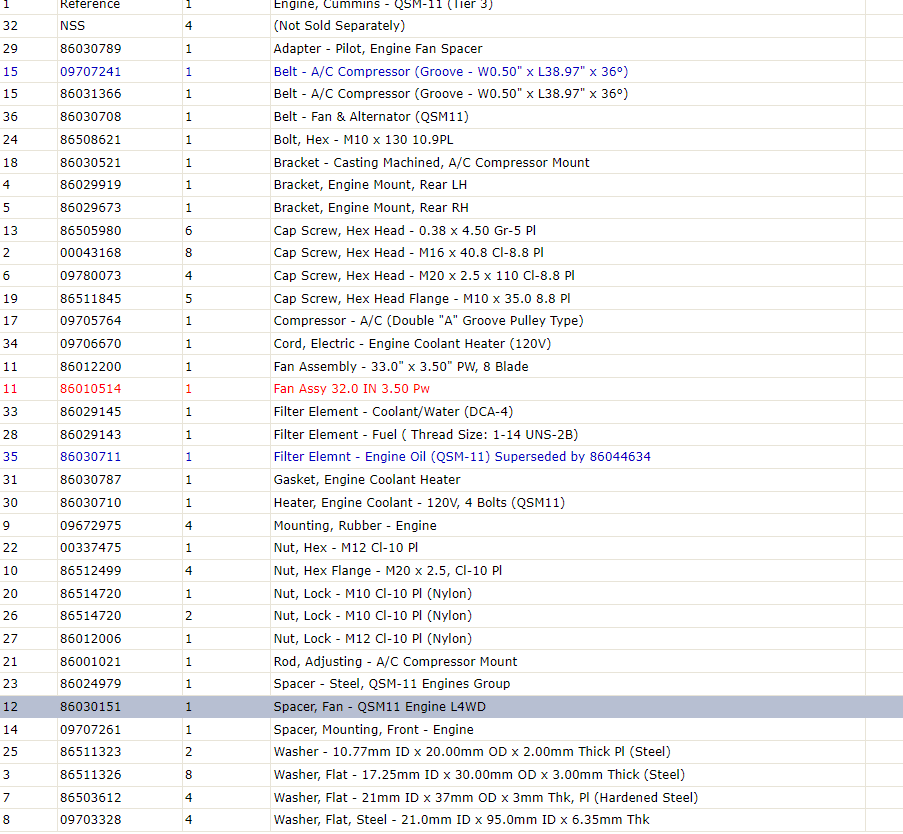Viewport: 903px width, 834px height.
Task: Select part number 86505980
Action: tap(90, 231)
